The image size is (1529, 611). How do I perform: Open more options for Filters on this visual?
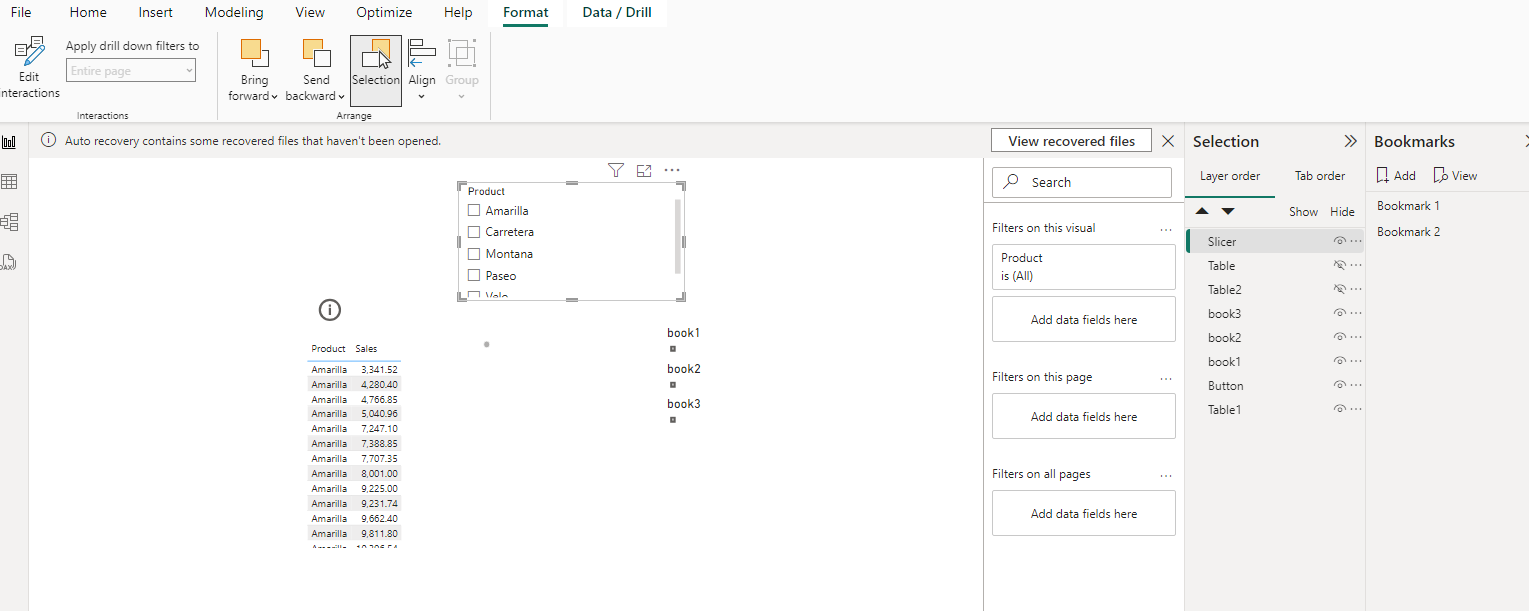(x=1166, y=229)
